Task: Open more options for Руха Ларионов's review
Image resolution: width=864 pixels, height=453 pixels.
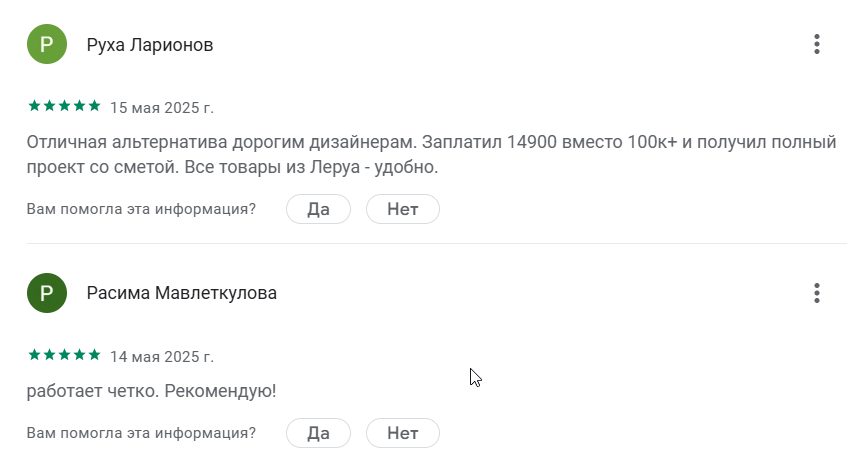Action: tap(817, 45)
